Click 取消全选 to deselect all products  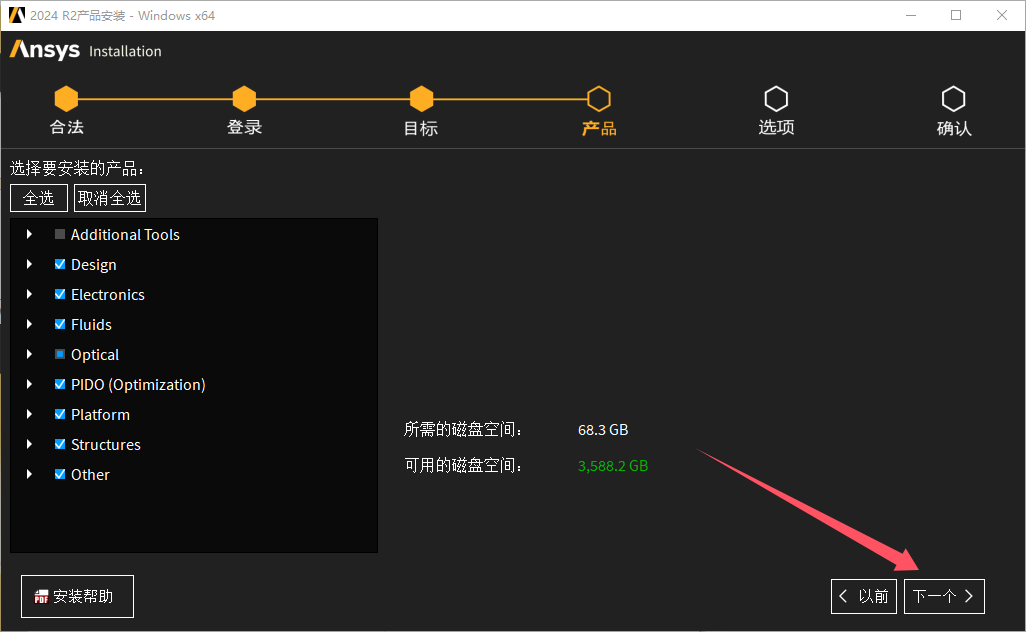pyautogui.click(x=110, y=198)
